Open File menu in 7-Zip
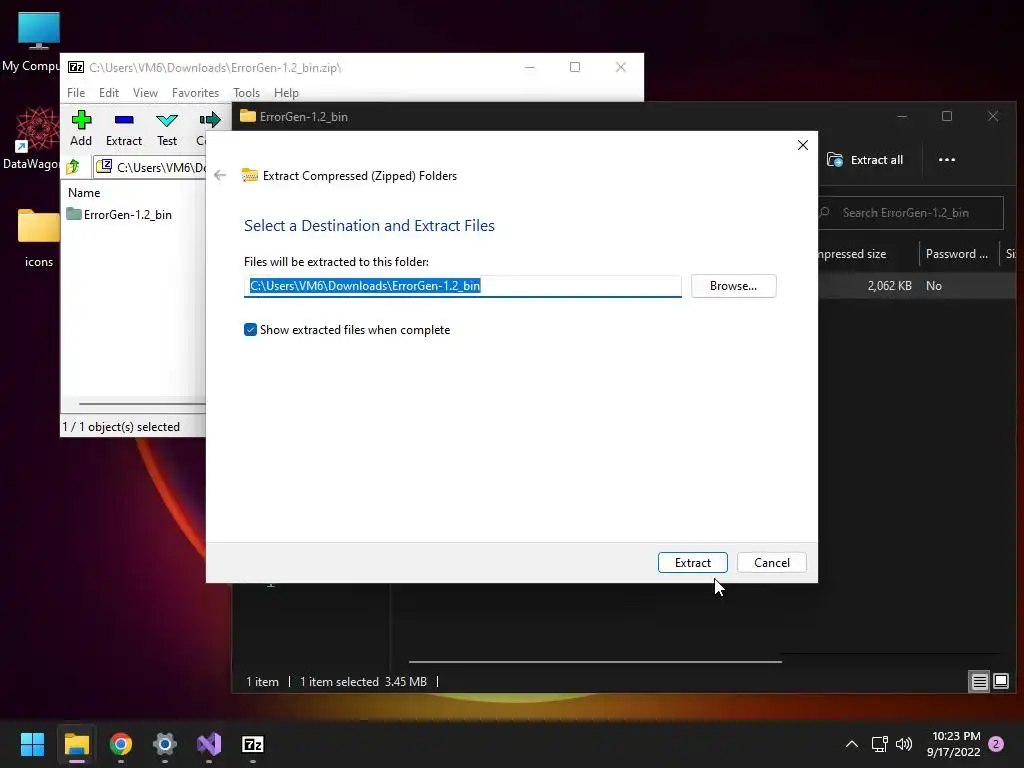Viewport: 1024px width, 768px height. tap(76, 93)
